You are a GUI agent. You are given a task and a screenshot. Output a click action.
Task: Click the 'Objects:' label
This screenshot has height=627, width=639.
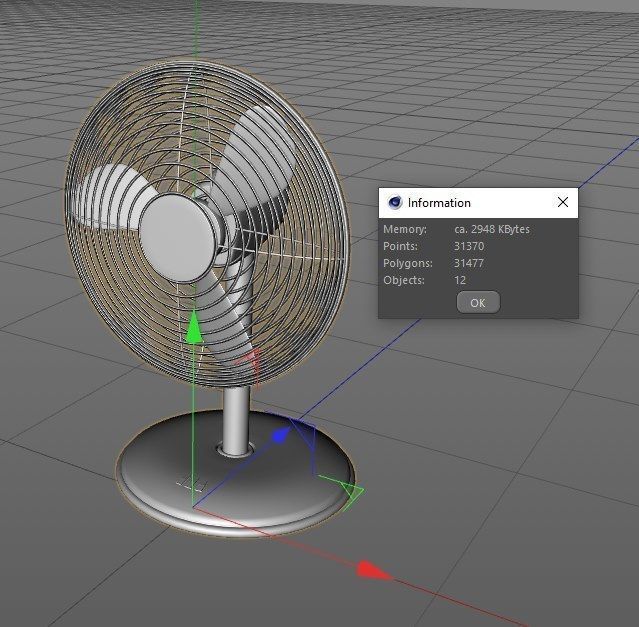tap(403, 280)
